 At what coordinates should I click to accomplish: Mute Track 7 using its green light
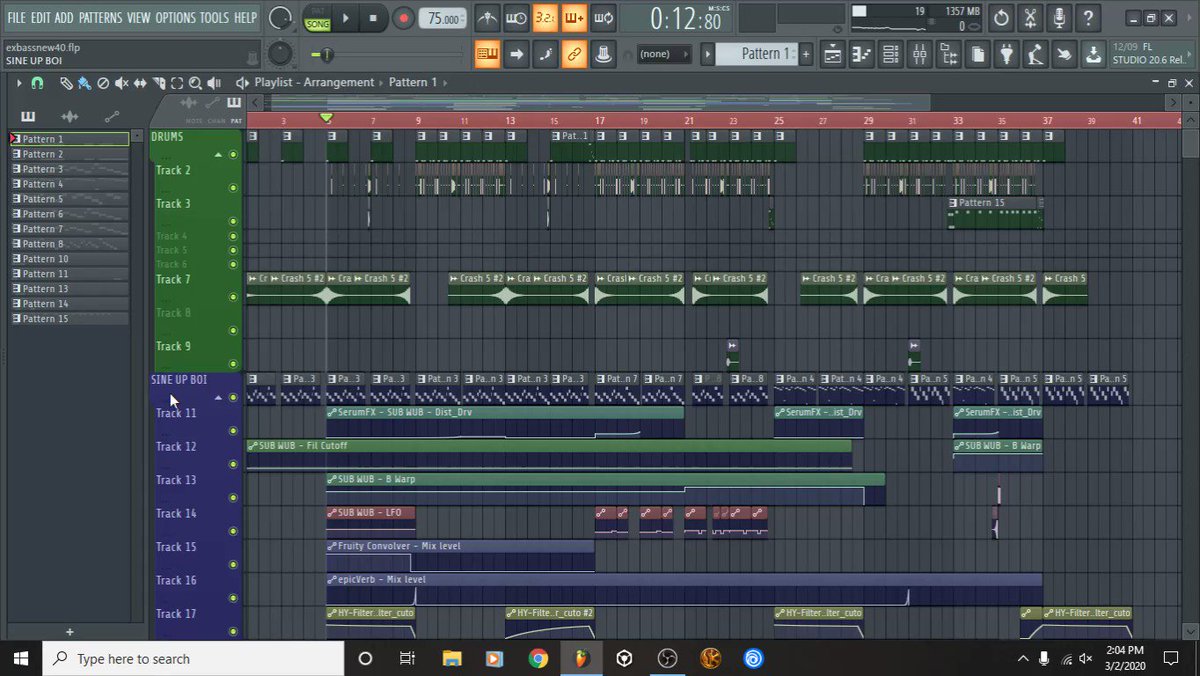pyautogui.click(x=233, y=297)
